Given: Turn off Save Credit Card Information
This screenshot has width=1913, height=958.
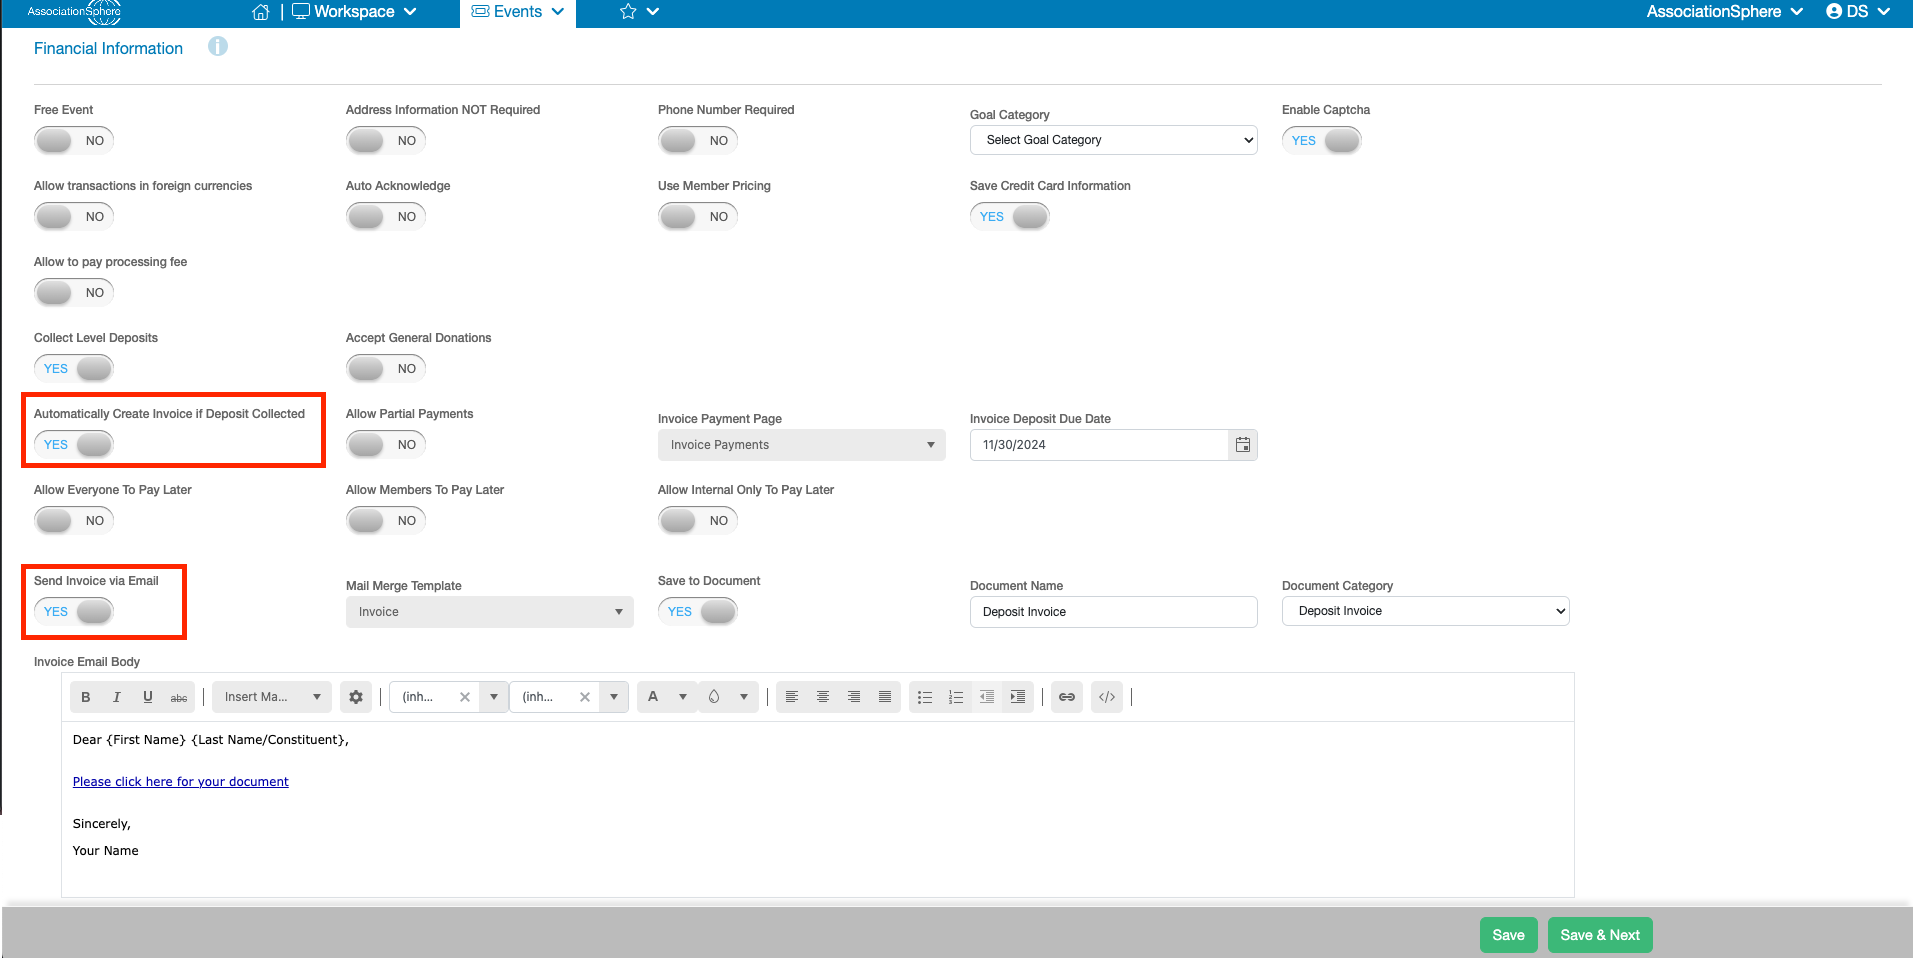Looking at the screenshot, I should pos(1010,217).
